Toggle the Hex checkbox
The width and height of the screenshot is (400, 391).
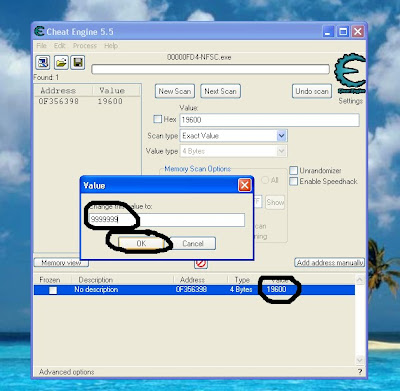tap(157, 119)
